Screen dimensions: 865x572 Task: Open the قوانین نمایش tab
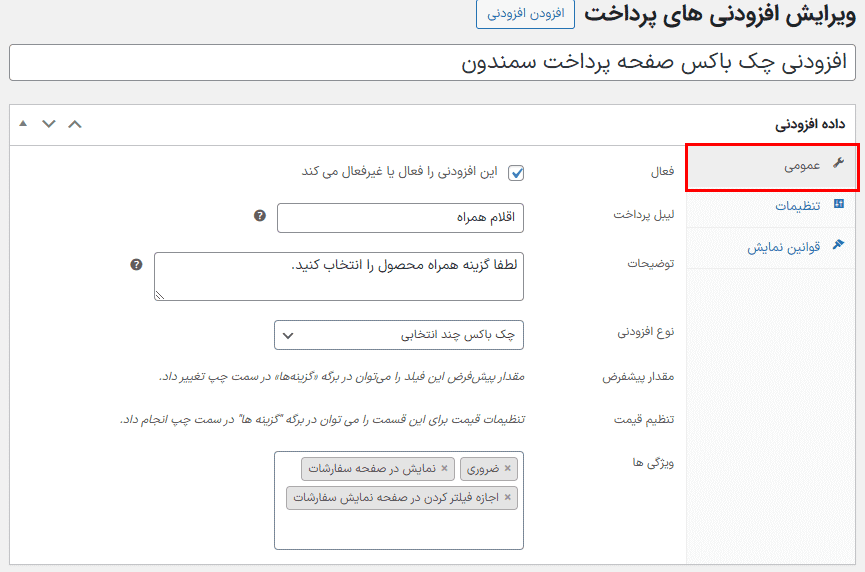[771, 247]
